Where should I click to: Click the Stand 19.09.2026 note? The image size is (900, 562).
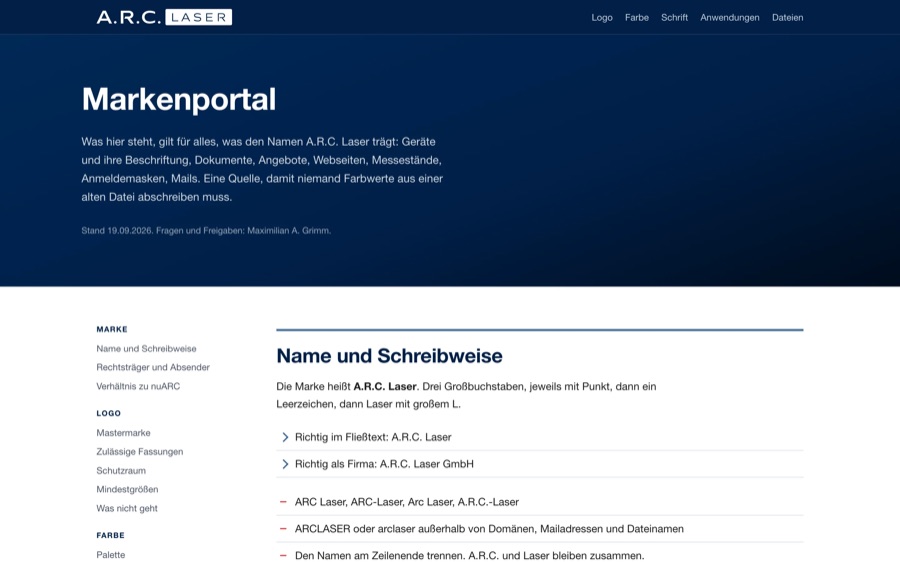pyautogui.click(x=206, y=231)
